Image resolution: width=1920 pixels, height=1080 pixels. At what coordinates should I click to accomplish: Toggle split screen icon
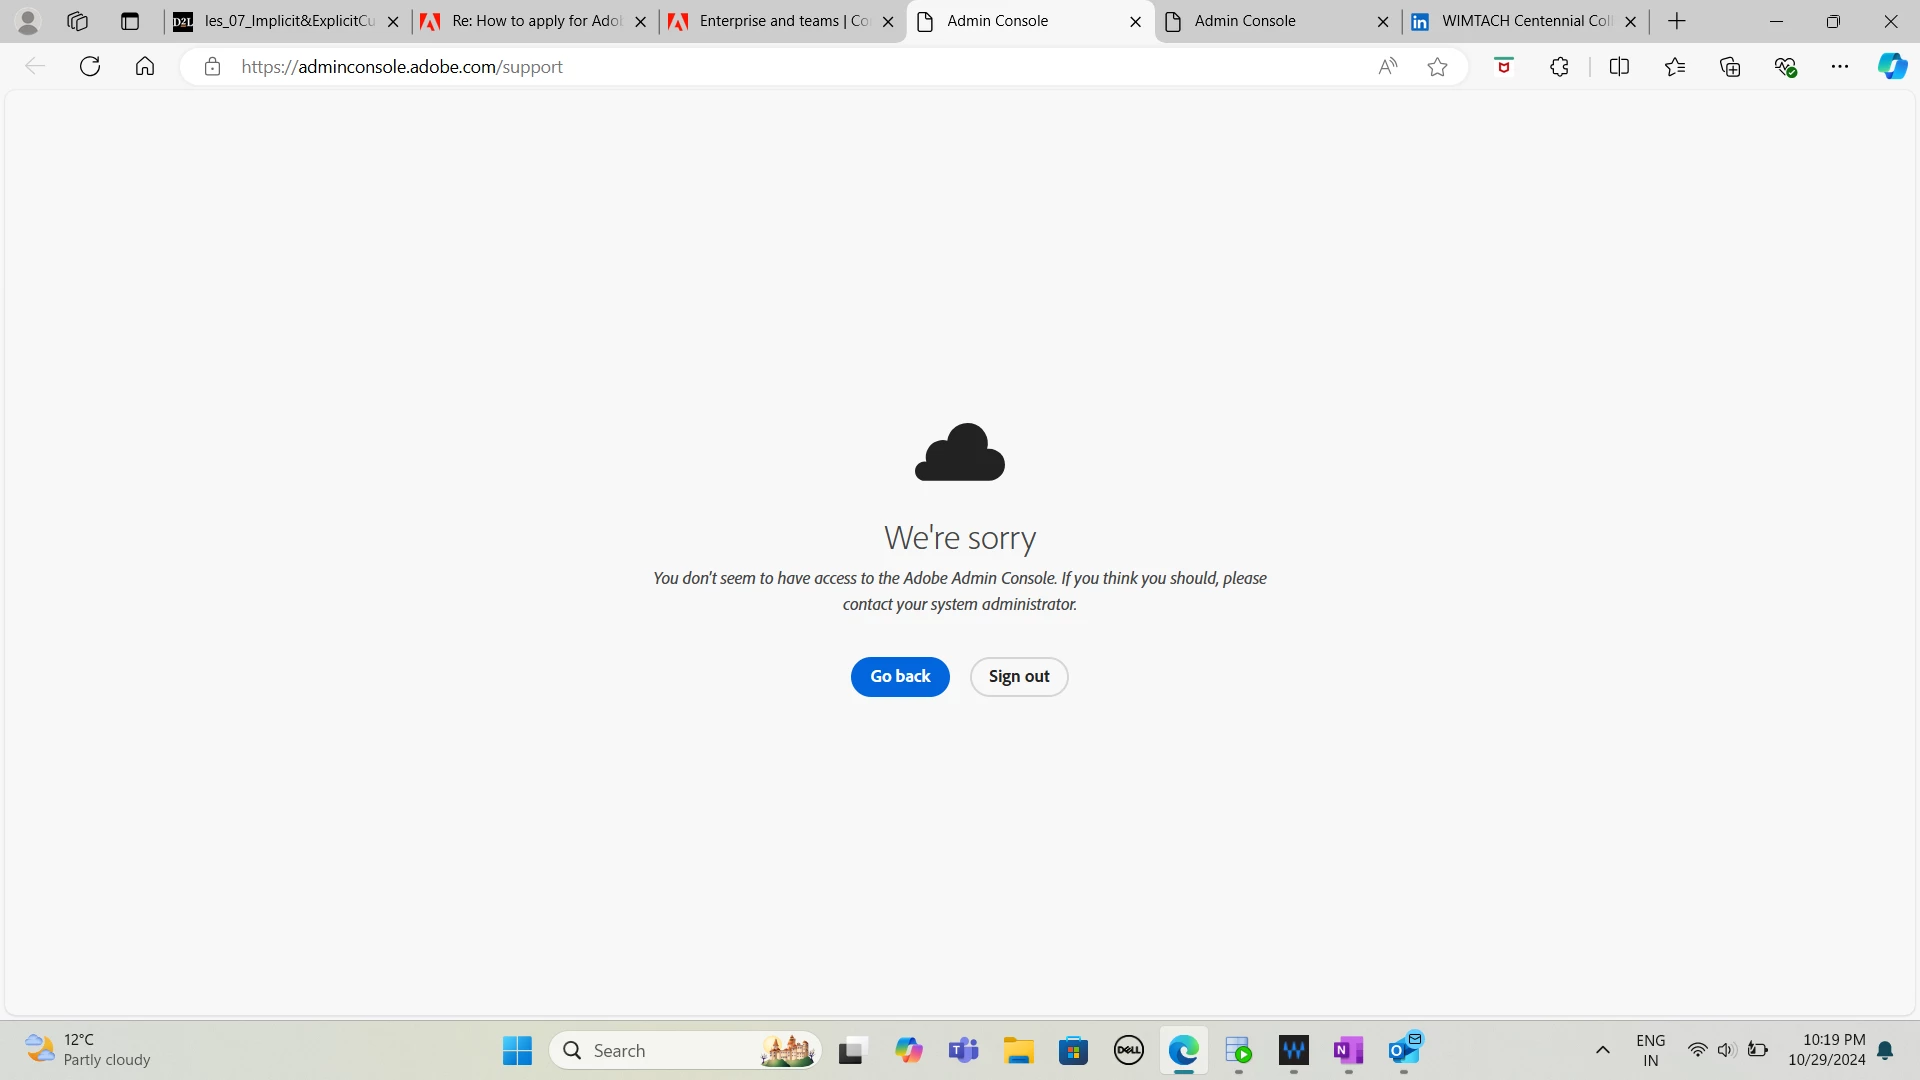click(x=1619, y=67)
